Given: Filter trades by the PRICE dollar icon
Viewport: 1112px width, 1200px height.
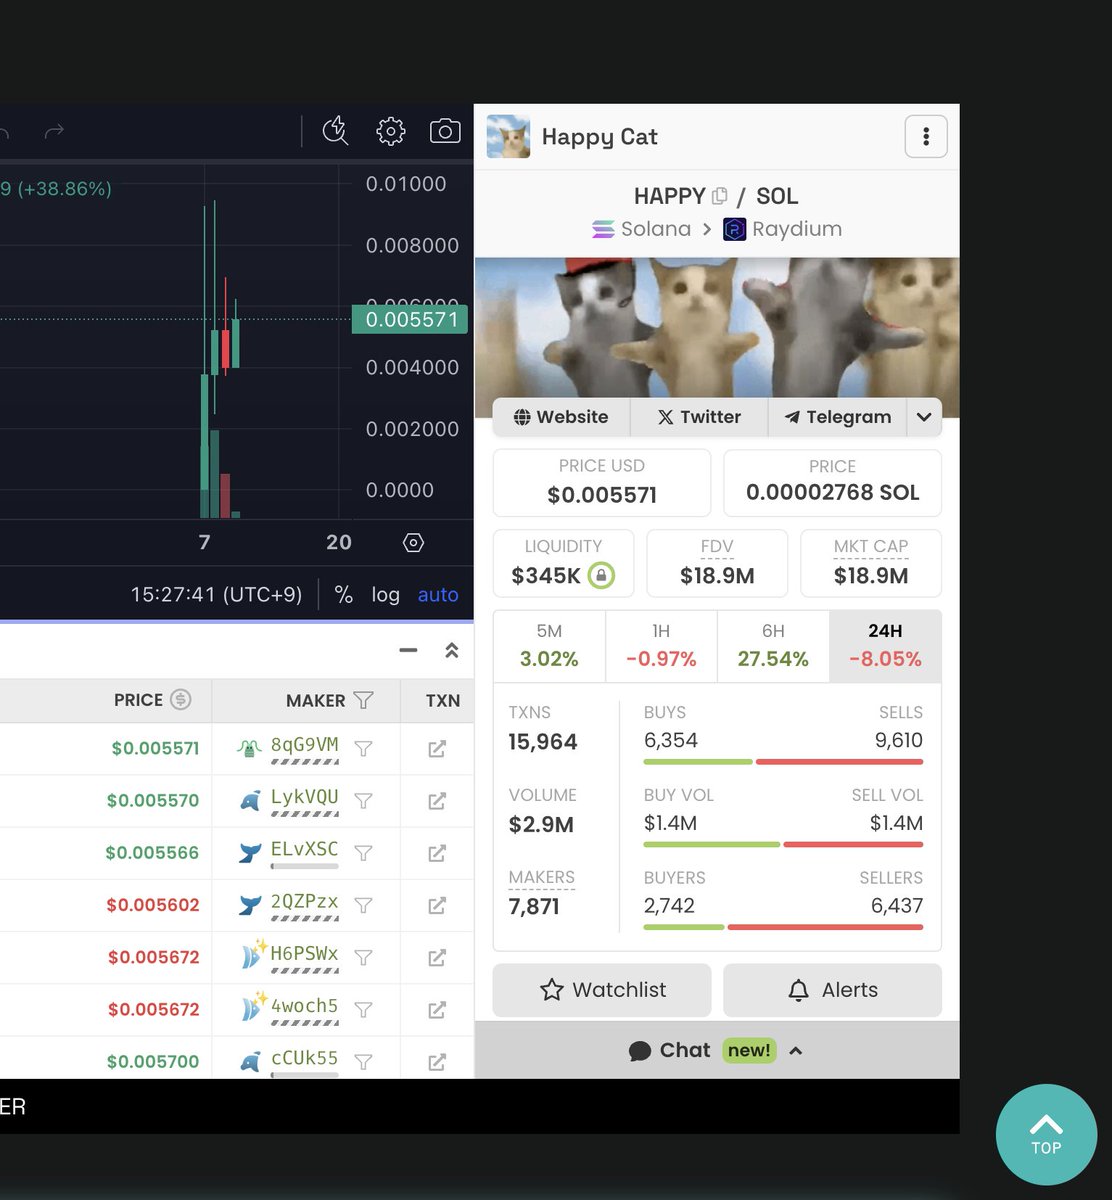Looking at the screenshot, I should (180, 700).
